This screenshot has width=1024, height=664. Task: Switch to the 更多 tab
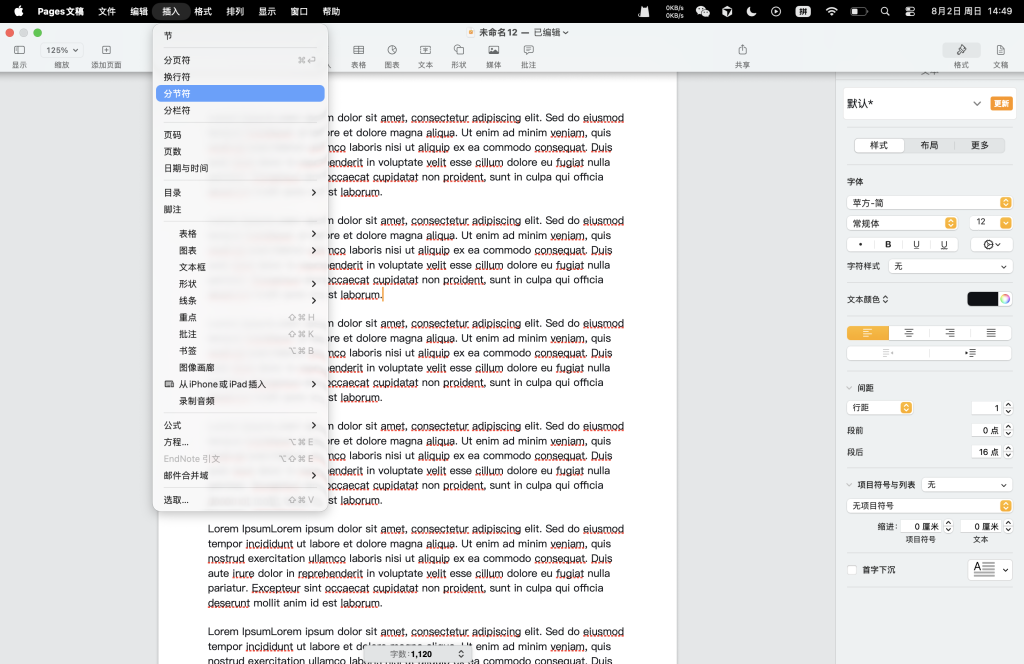click(x=980, y=145)
